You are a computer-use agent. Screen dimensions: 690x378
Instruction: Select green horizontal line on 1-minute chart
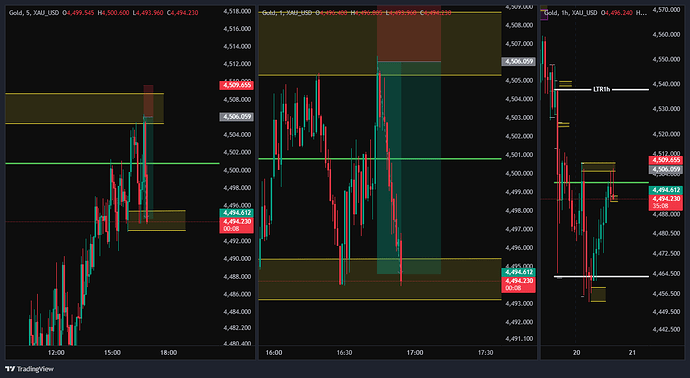380,158
